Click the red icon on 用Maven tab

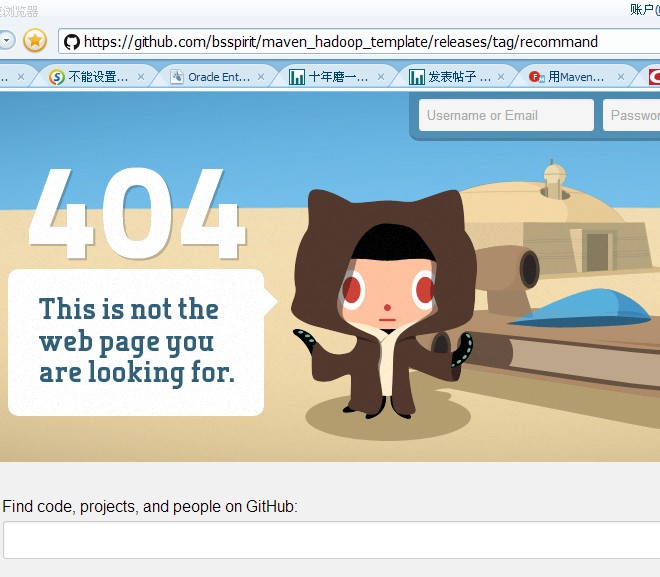(537, 77)
